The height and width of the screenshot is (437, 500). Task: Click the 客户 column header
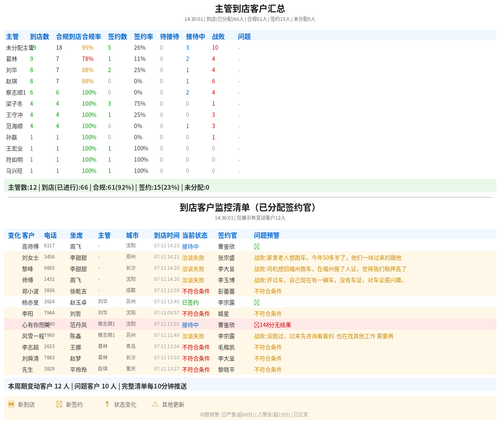(28, 235)
